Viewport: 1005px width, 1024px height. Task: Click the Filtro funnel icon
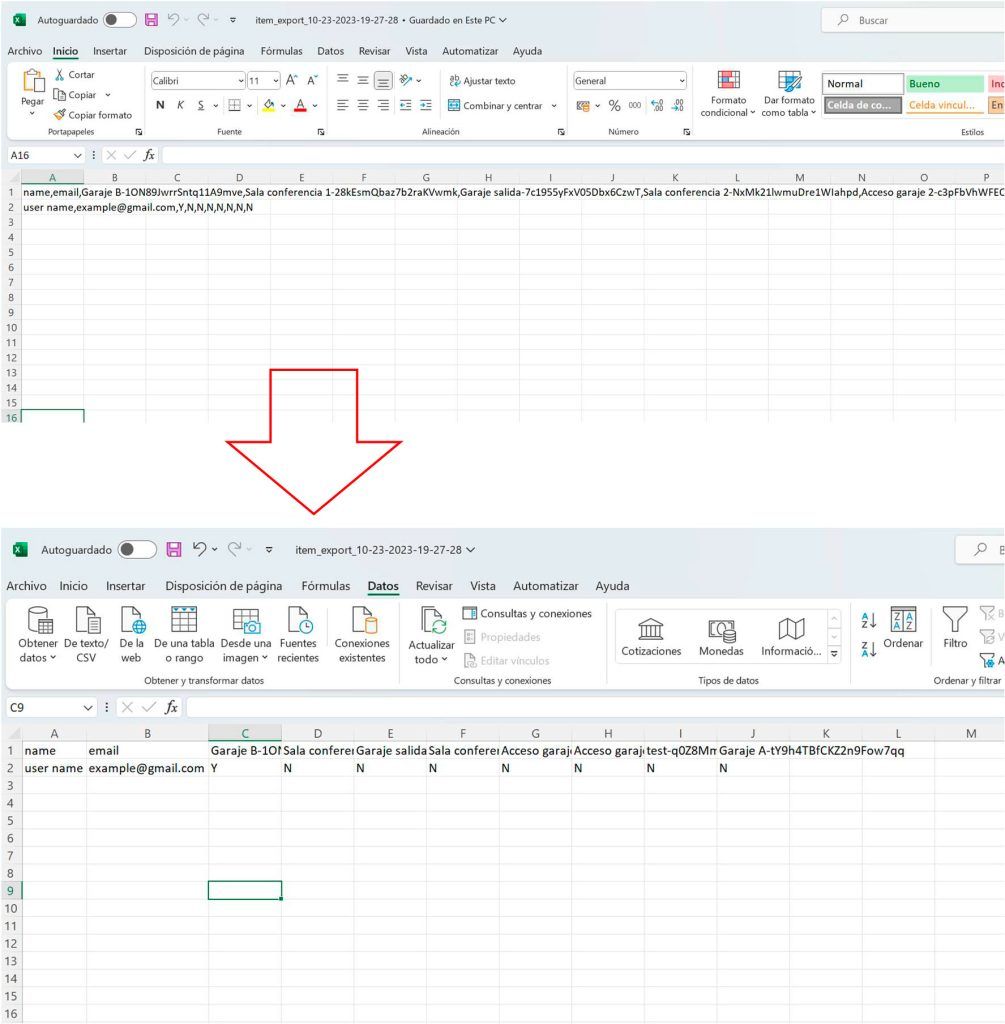coord(955,628)
